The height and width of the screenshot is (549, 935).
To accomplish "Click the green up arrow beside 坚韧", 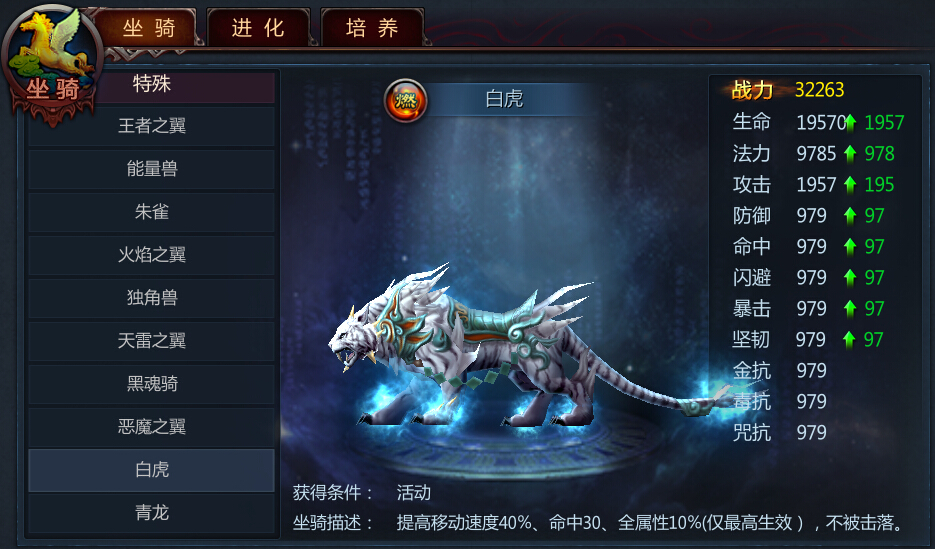I will [x=849, y=340].
